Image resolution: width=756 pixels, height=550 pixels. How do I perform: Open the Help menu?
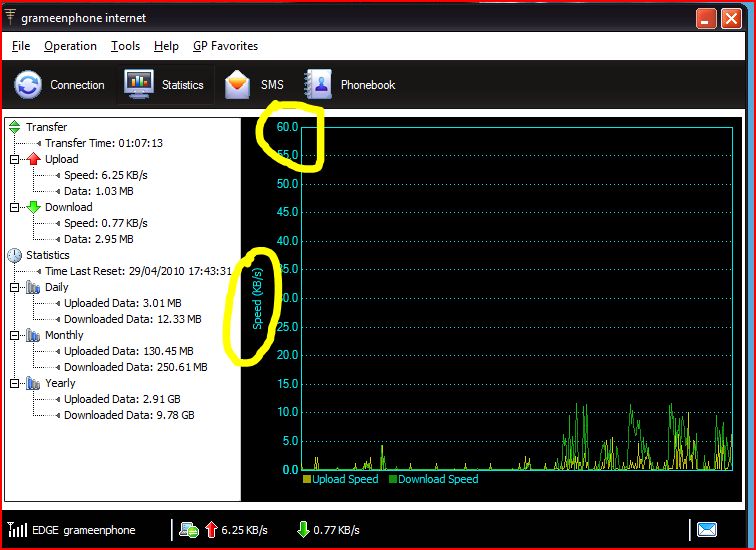point(166,46)
